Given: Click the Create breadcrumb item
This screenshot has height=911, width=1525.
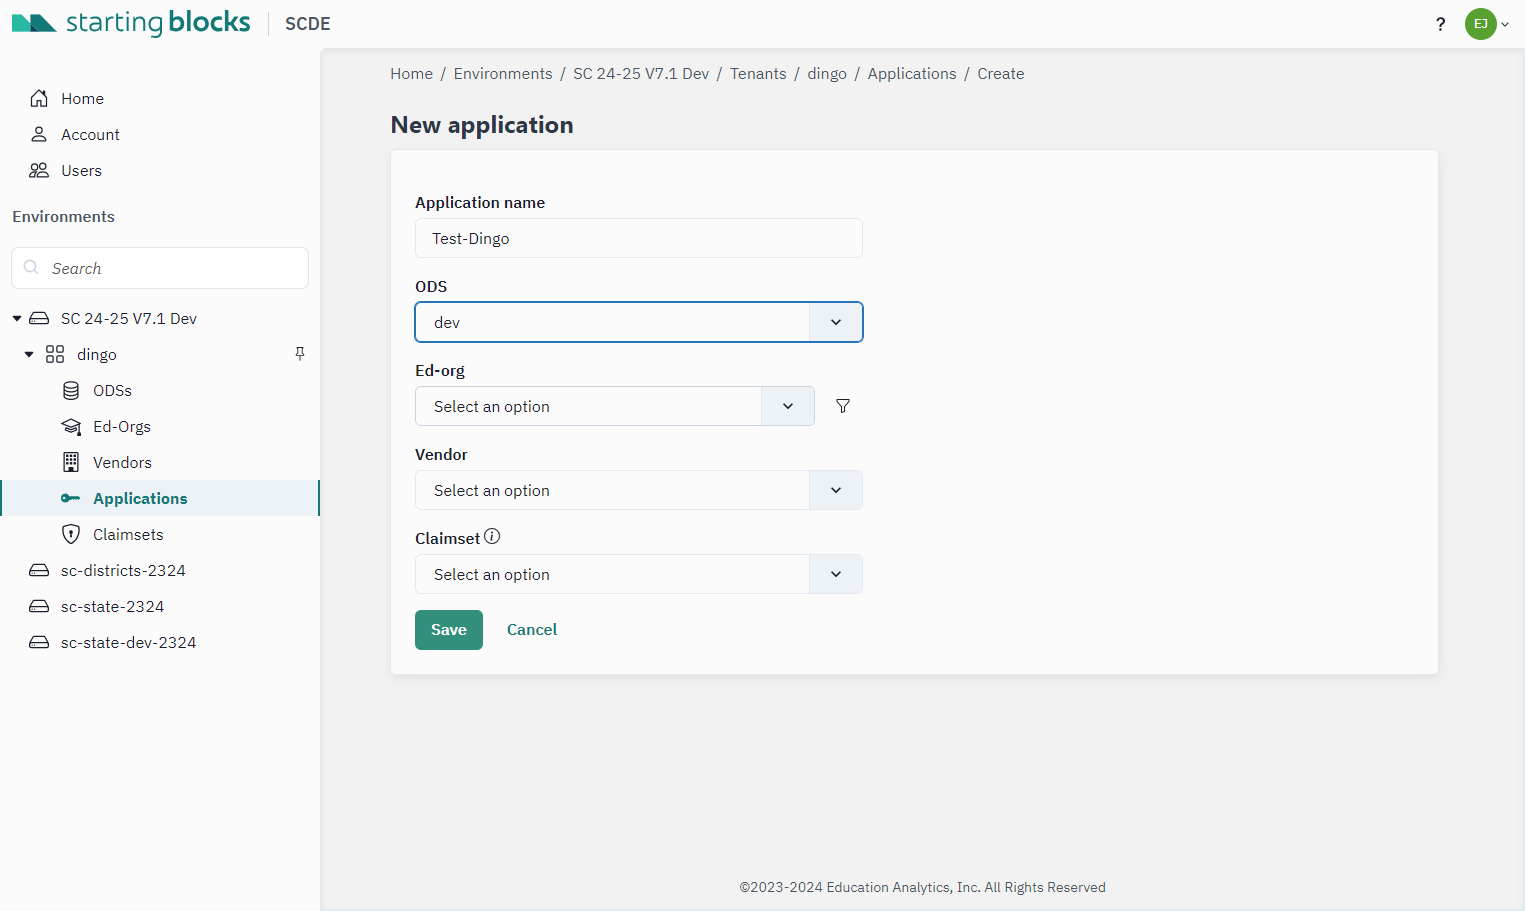Looking at the screenshot, I should pos(1001,73).
